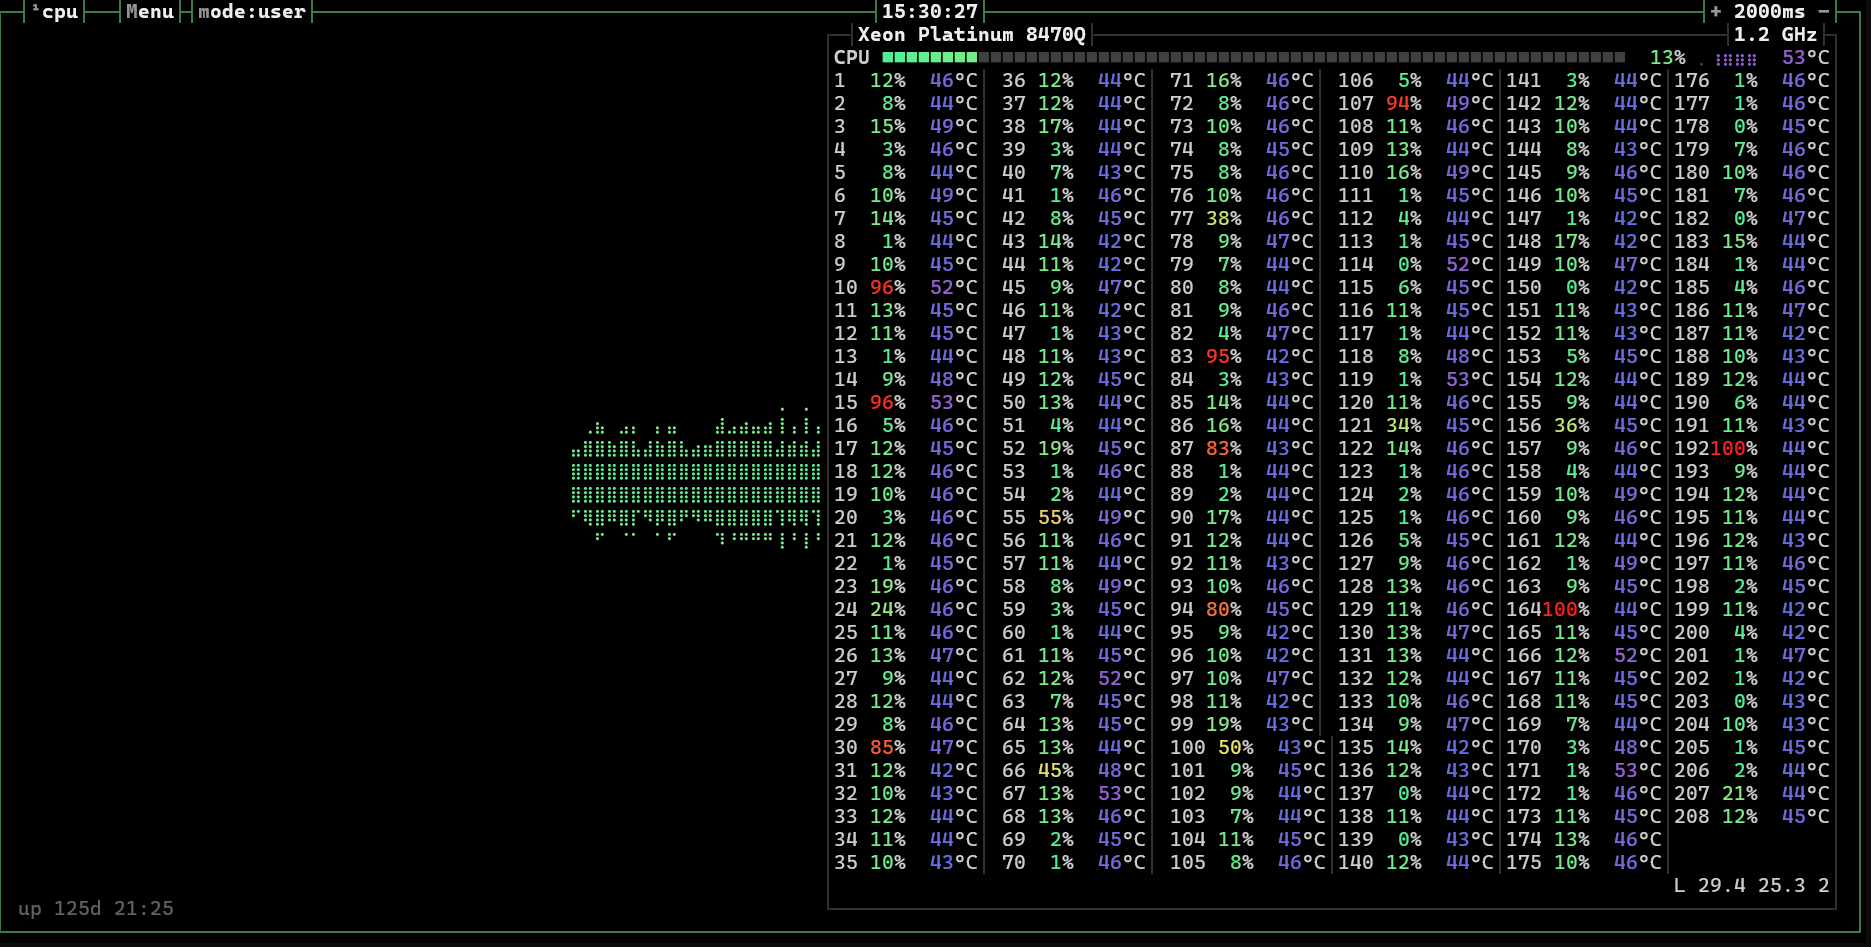Click the minus to decrease update interval
The image size is (1871, 947).
tap(1823, 11)
